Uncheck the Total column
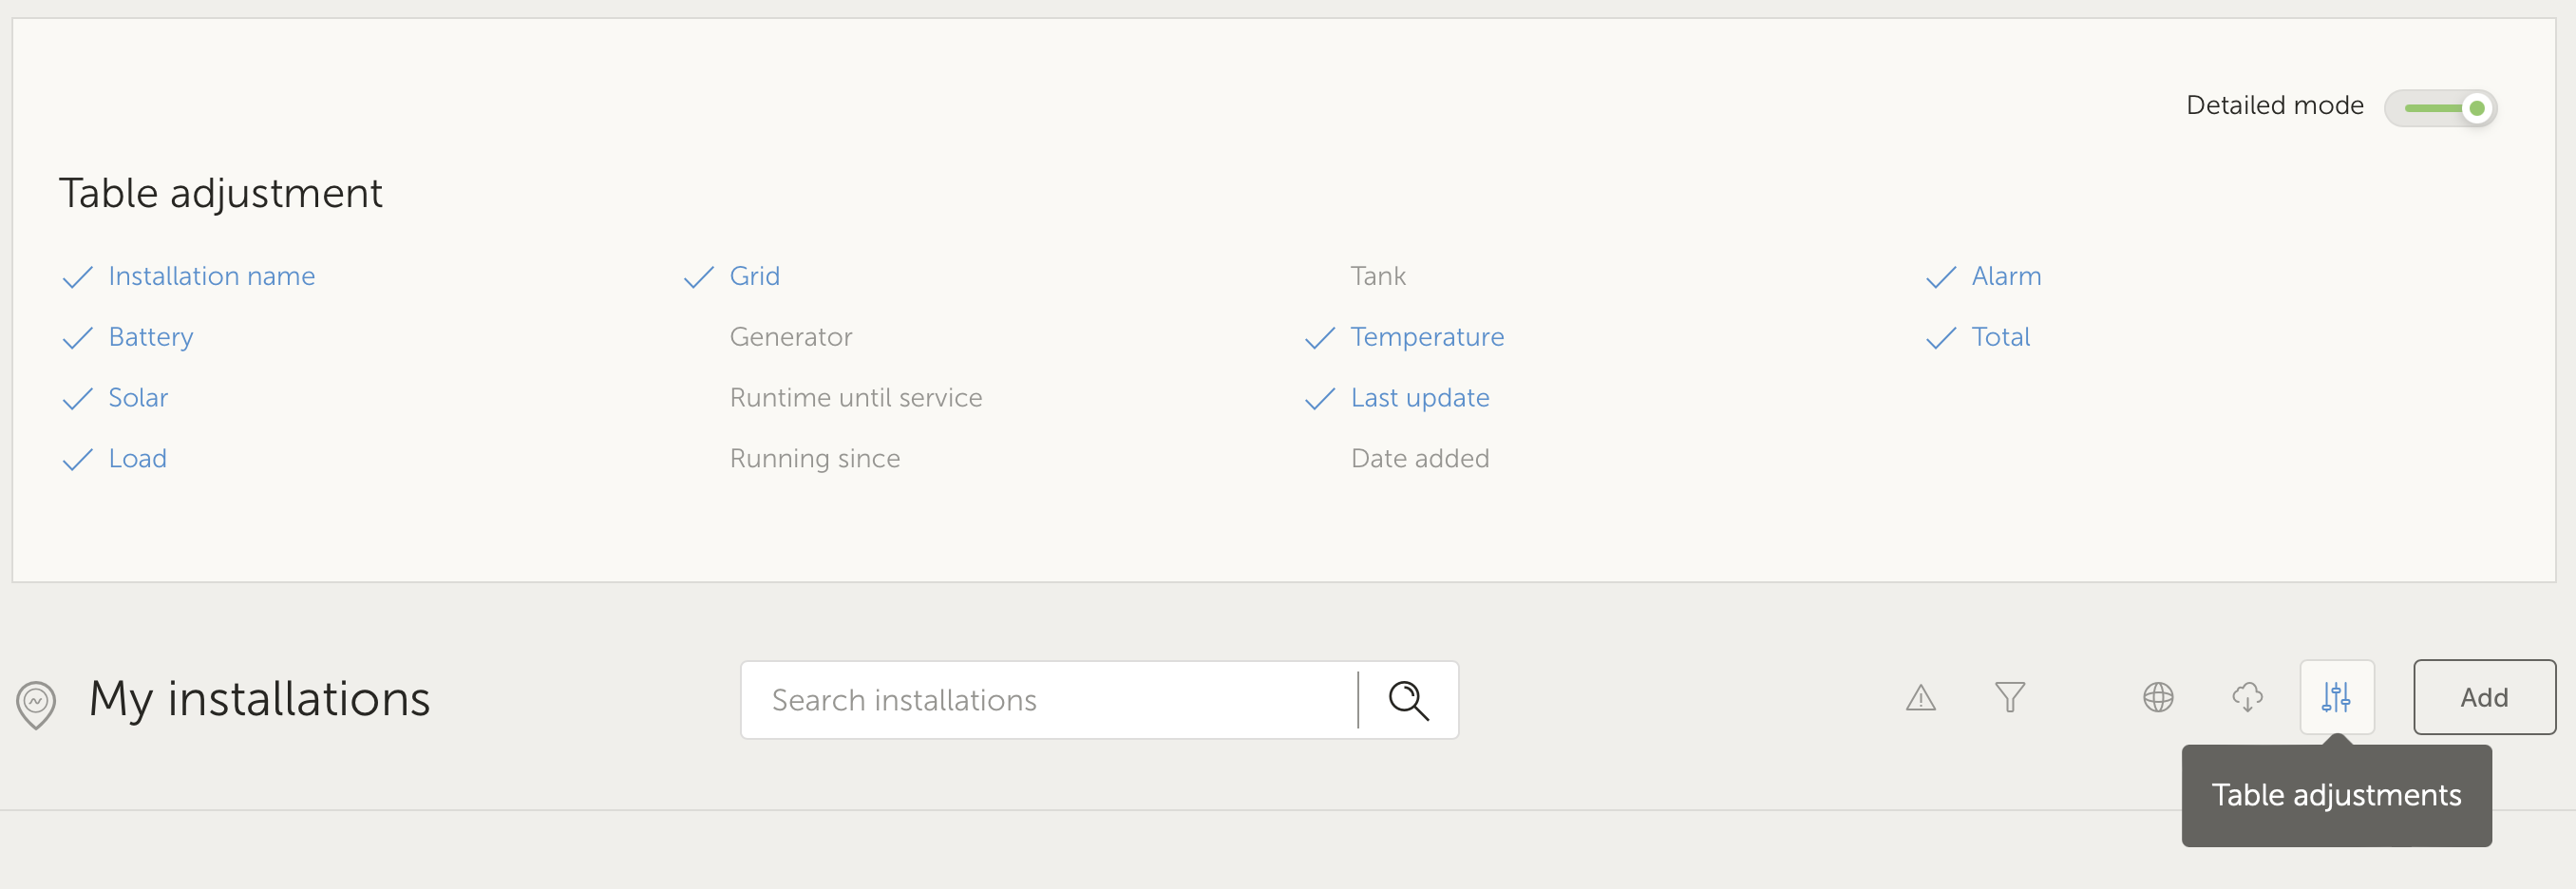This screenshot has width=2576, height=889. (2001, 337)
